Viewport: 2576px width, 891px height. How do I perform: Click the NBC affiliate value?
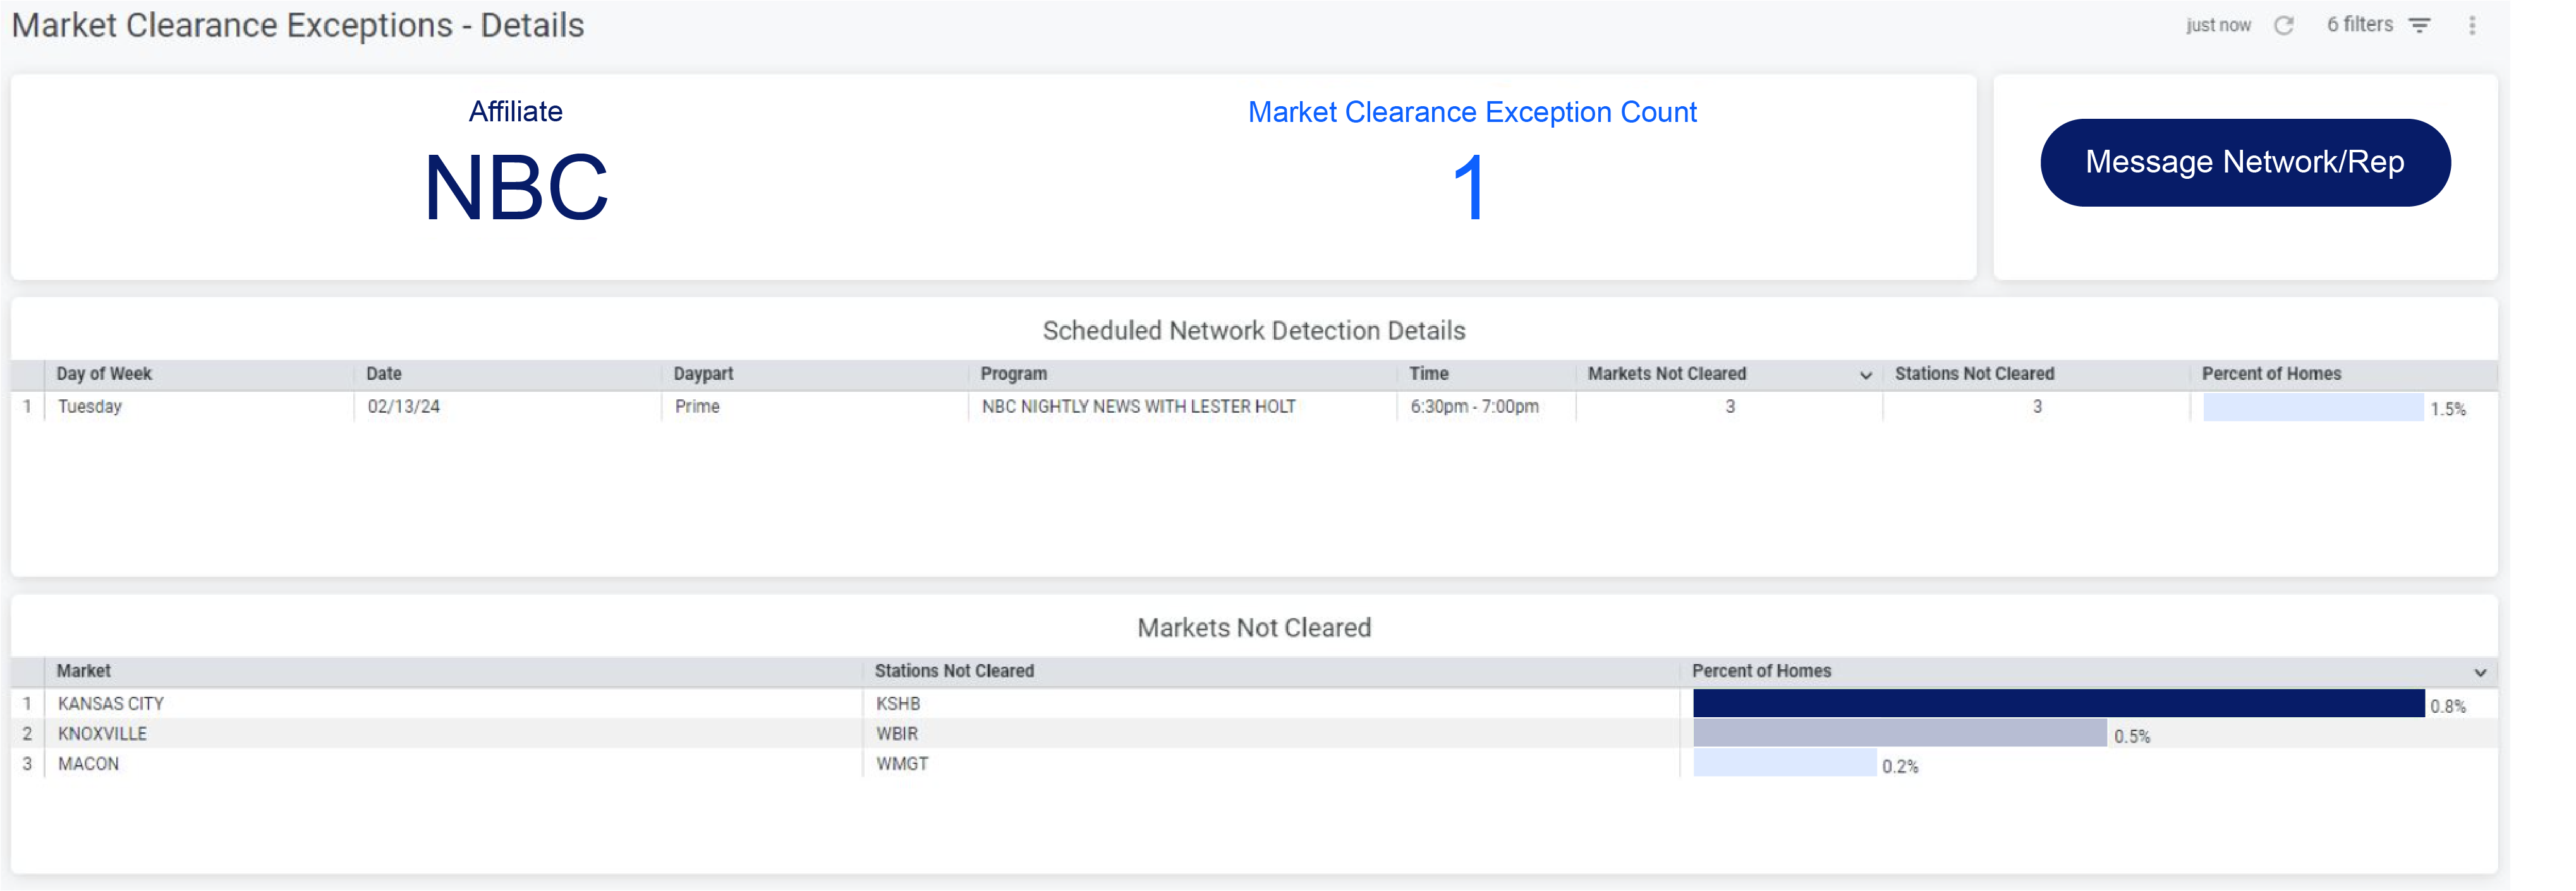pos(516,187)
